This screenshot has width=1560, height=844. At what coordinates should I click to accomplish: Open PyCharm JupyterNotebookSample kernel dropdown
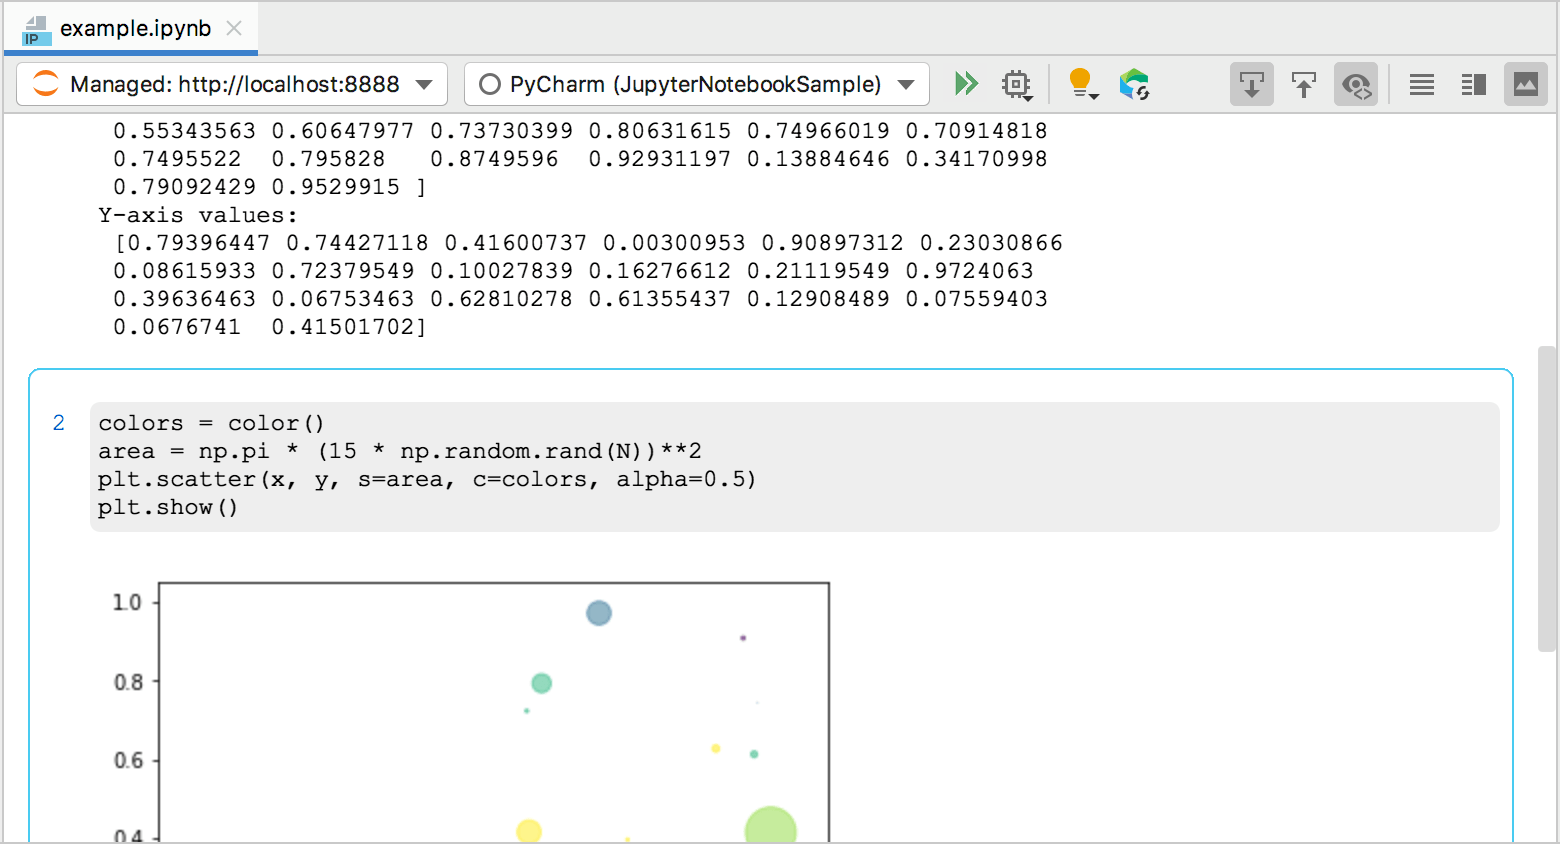[696, 84]
